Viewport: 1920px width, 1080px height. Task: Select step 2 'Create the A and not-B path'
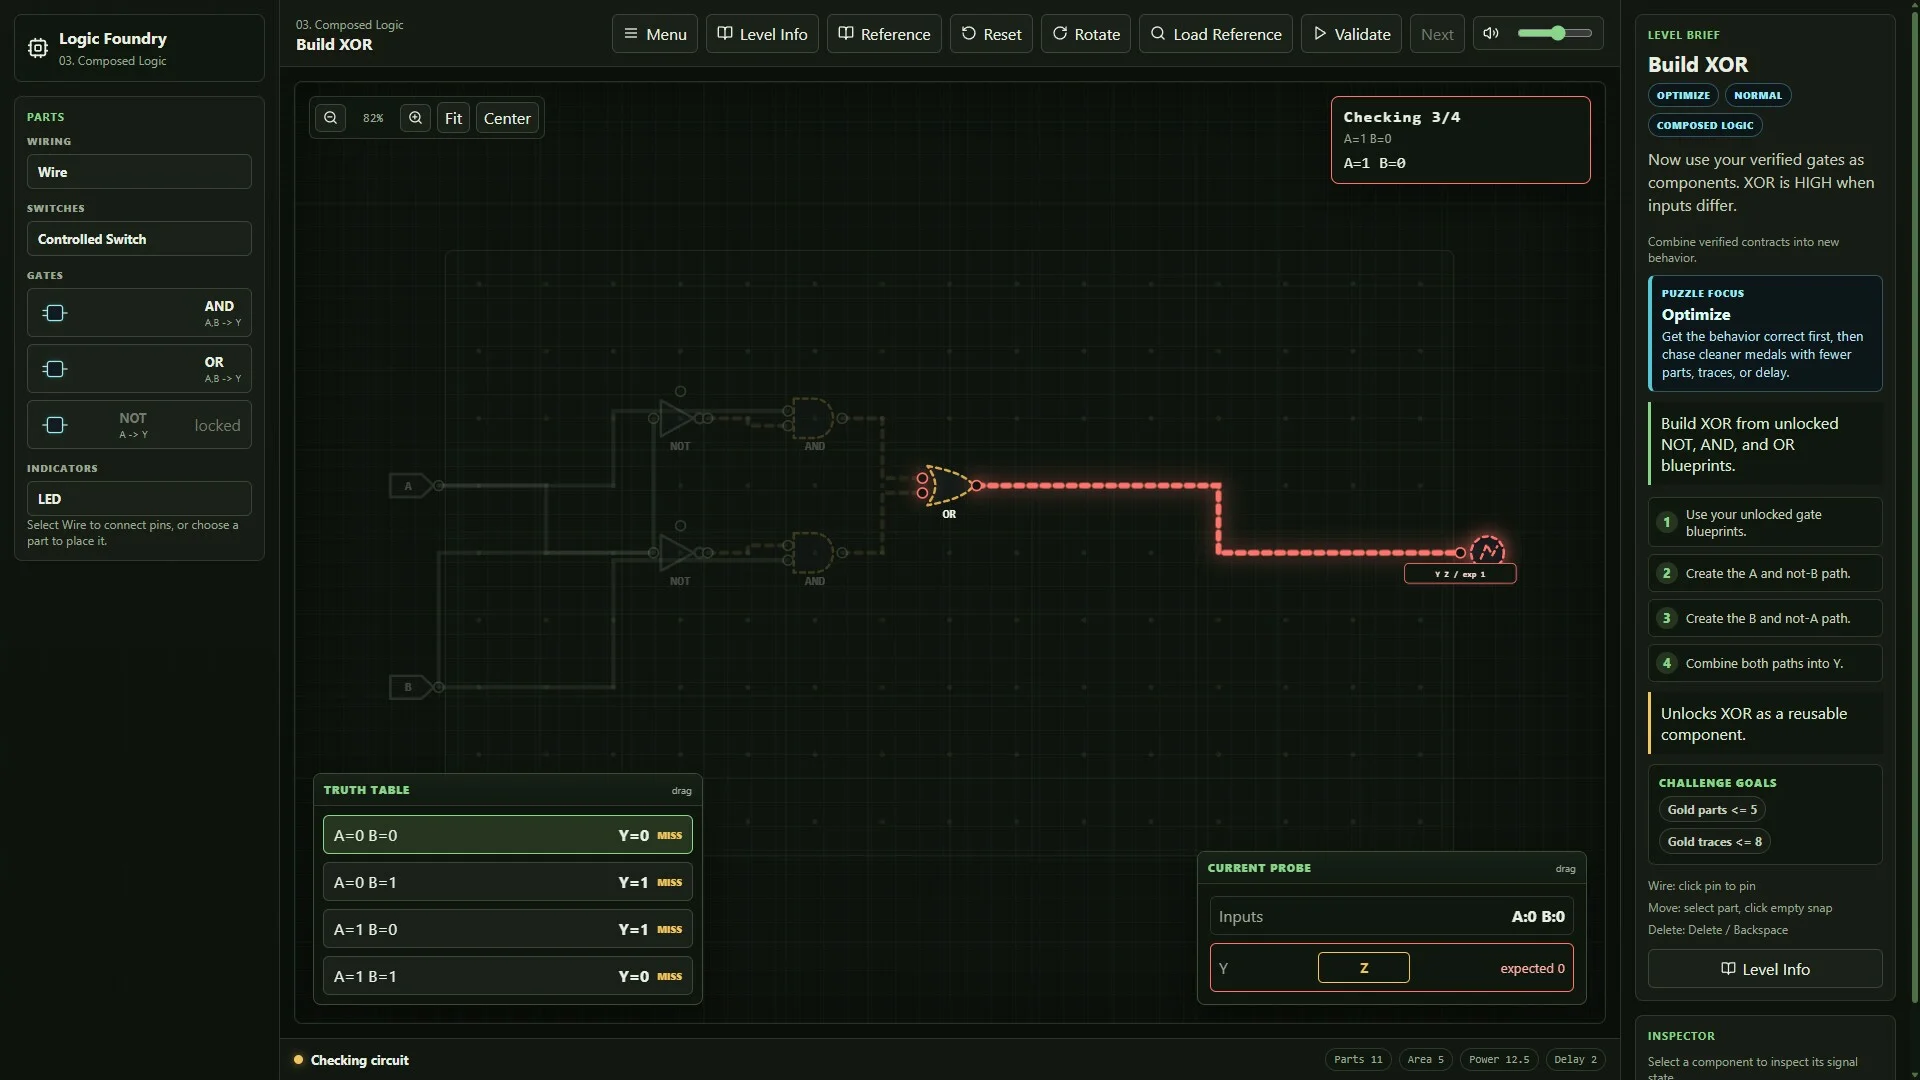point(1765,573)
